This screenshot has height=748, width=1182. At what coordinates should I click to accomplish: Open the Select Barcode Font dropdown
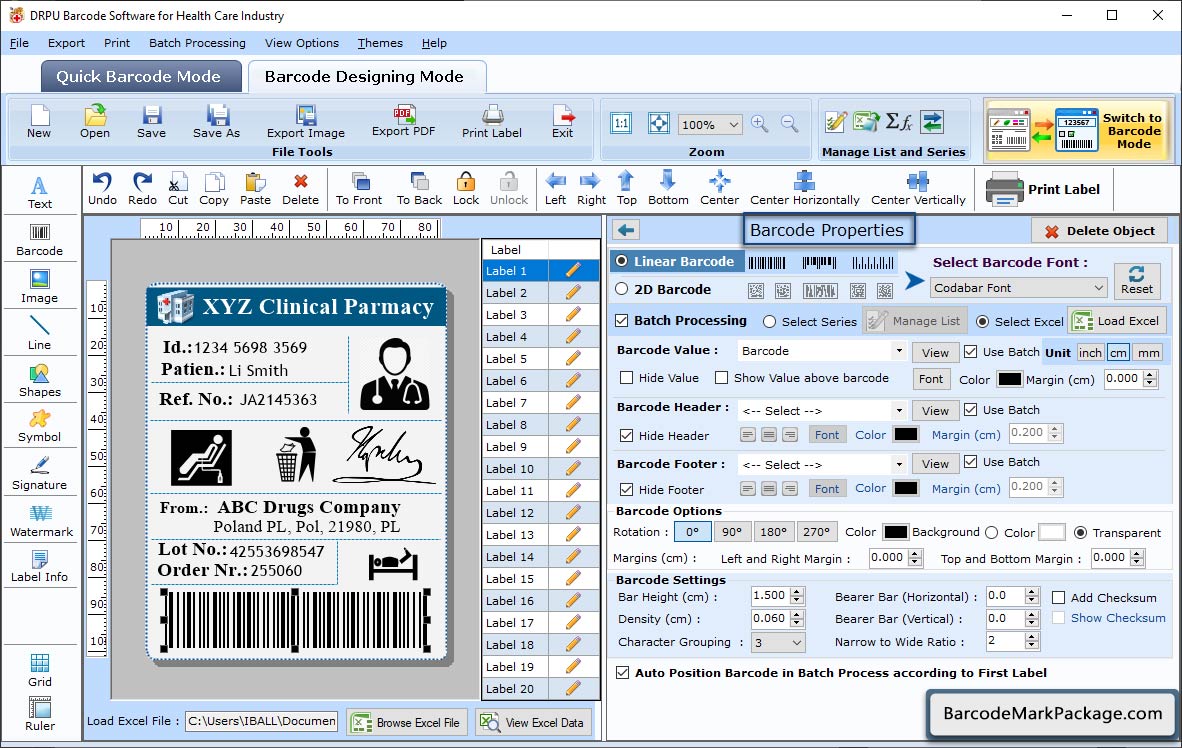pyautogui.click(x=1018, y=288)
